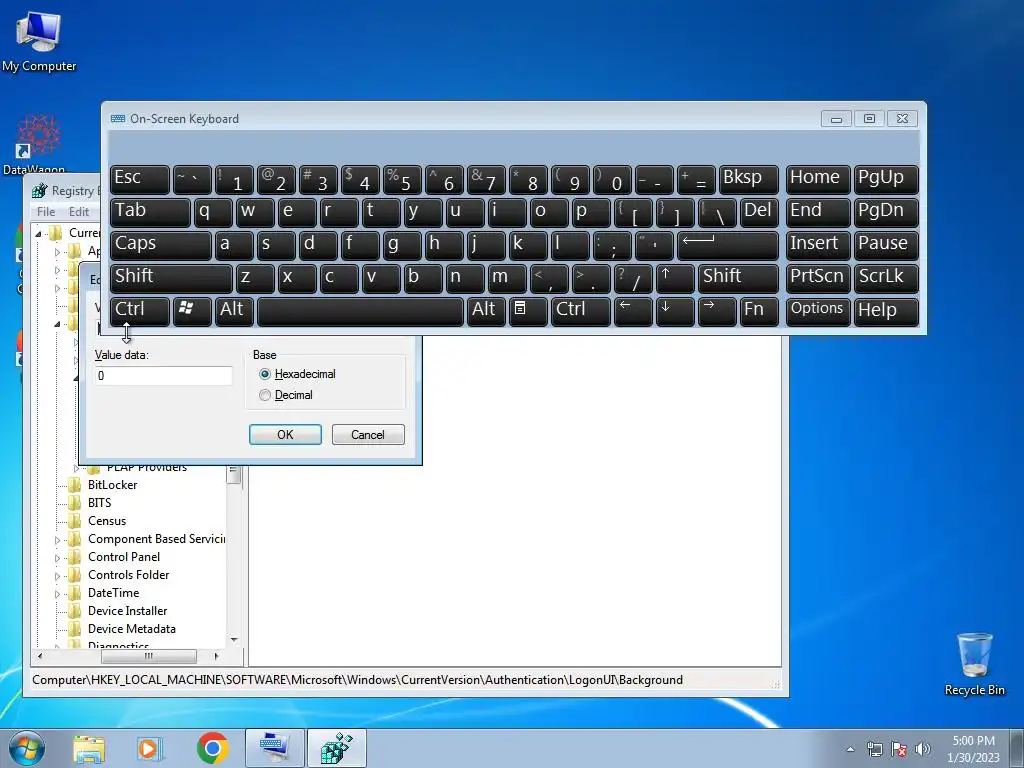Tap the PrtScn key

tap(818, 278)
